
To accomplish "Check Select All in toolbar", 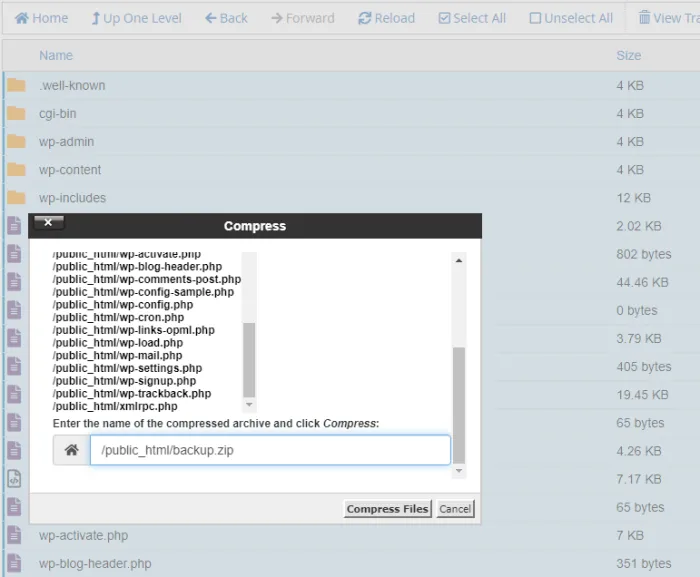I will click(472, 18).
